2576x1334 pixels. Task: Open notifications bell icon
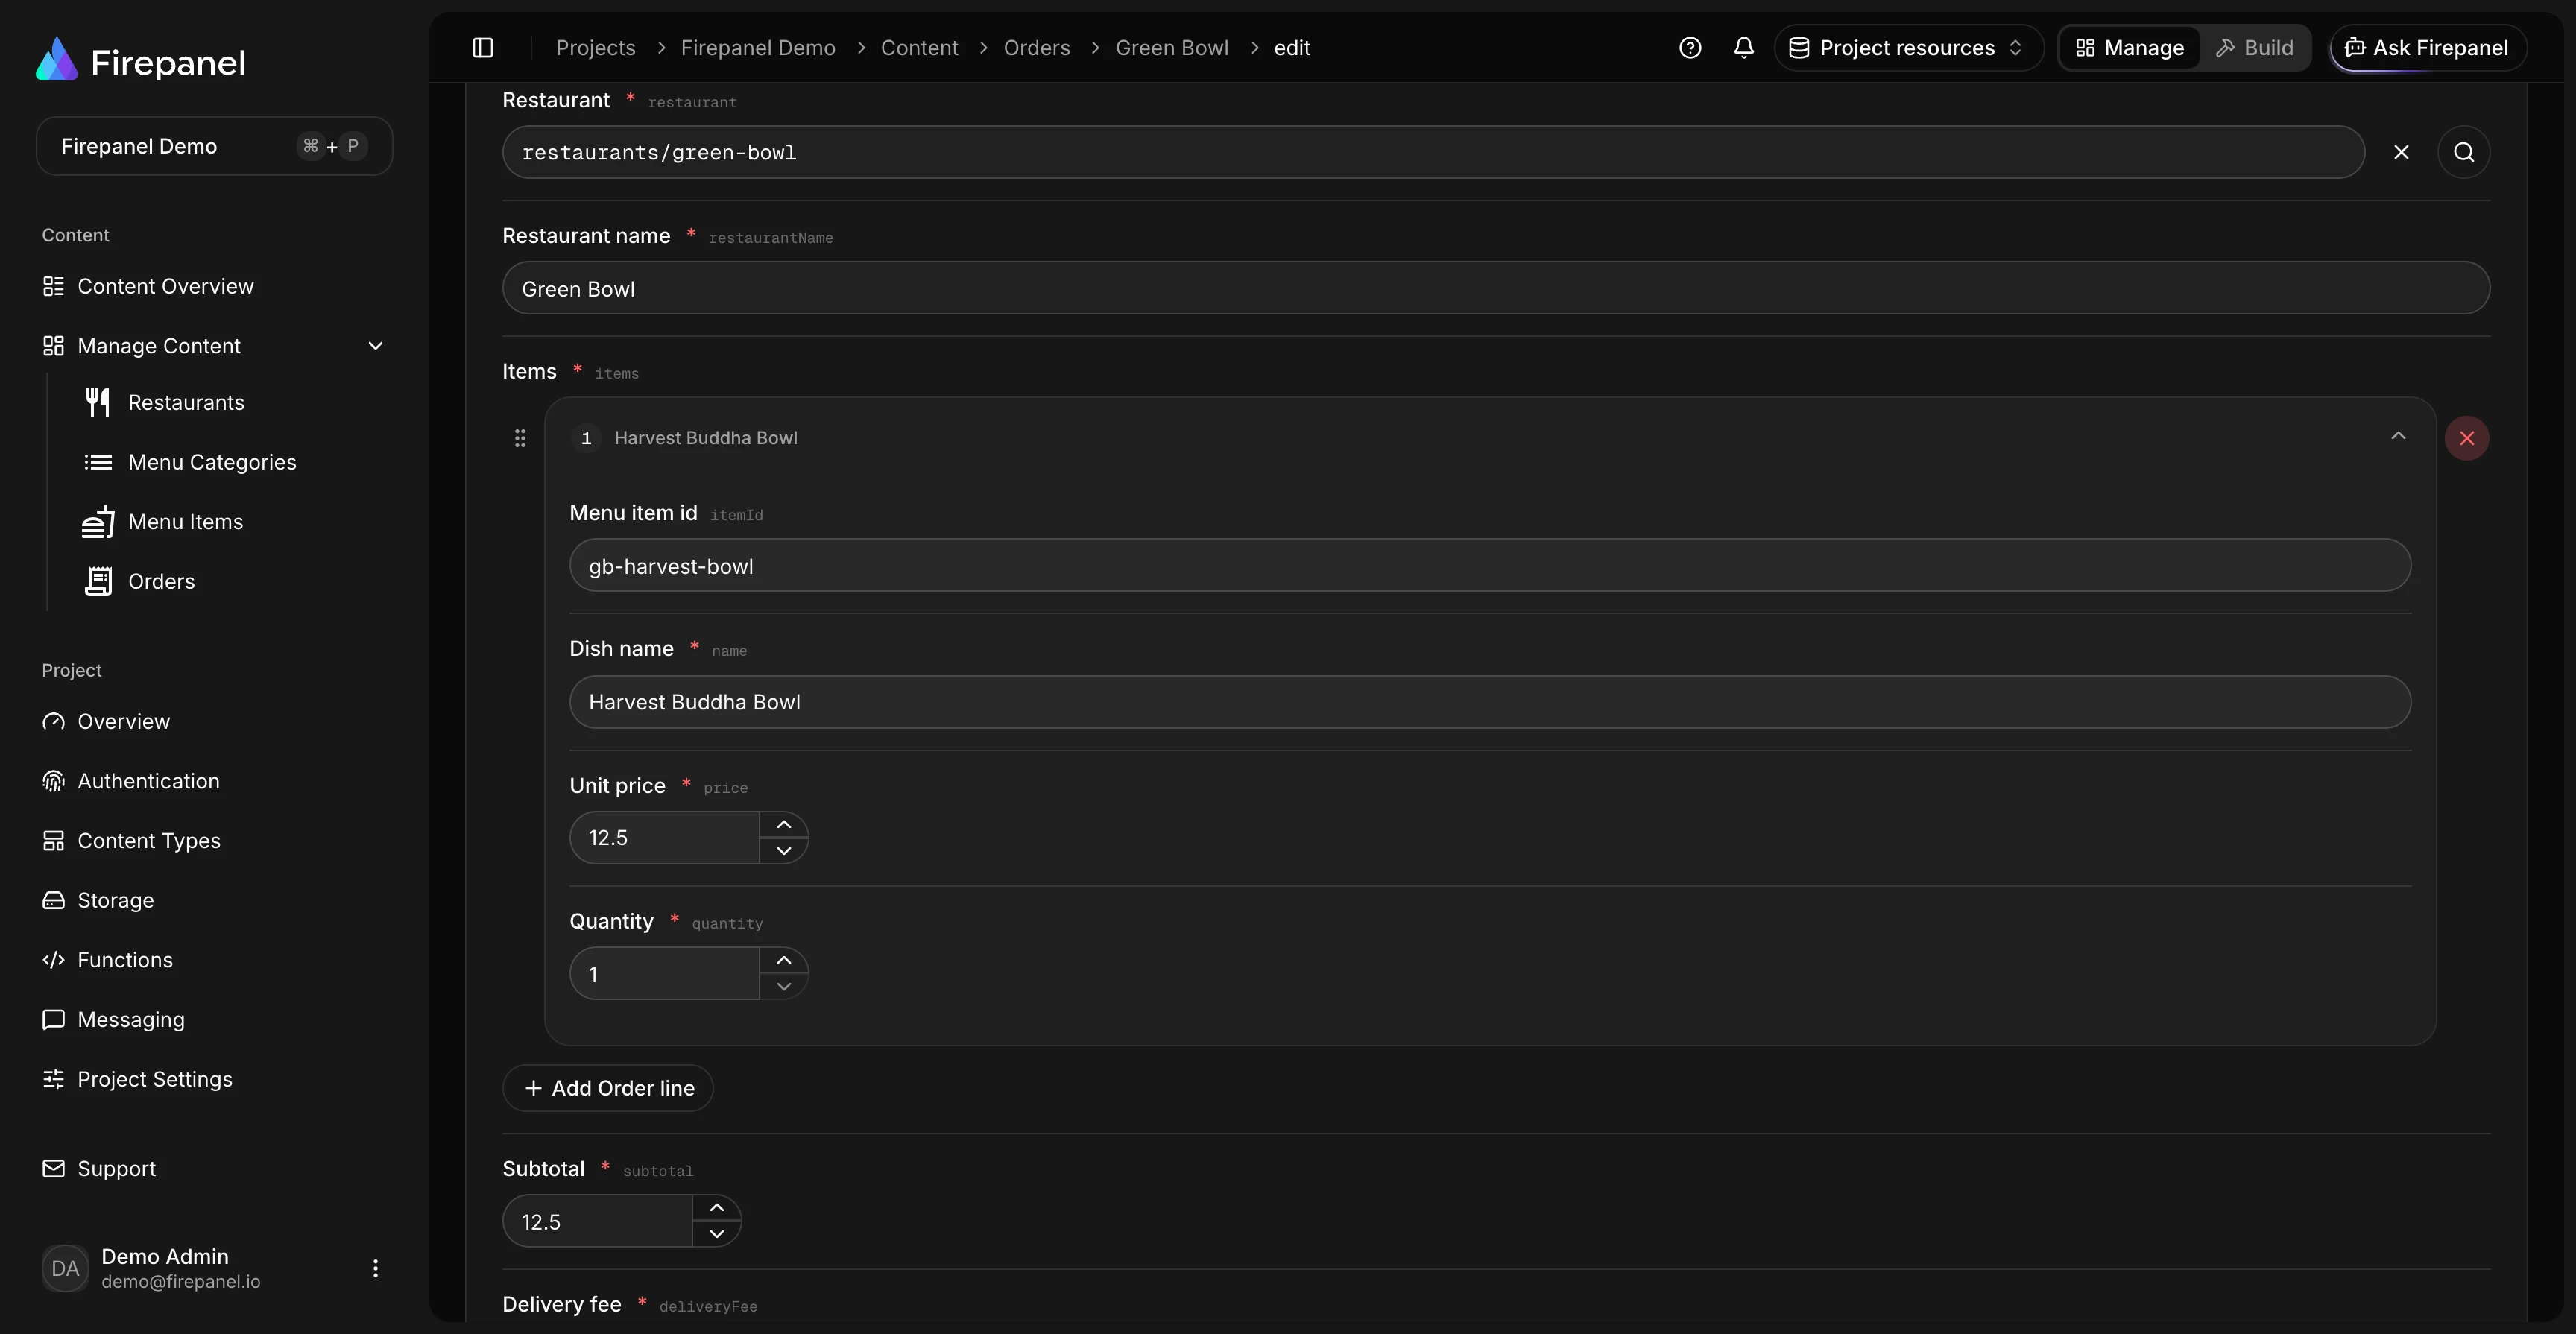pyautogui.click(x=1744, y=48)
